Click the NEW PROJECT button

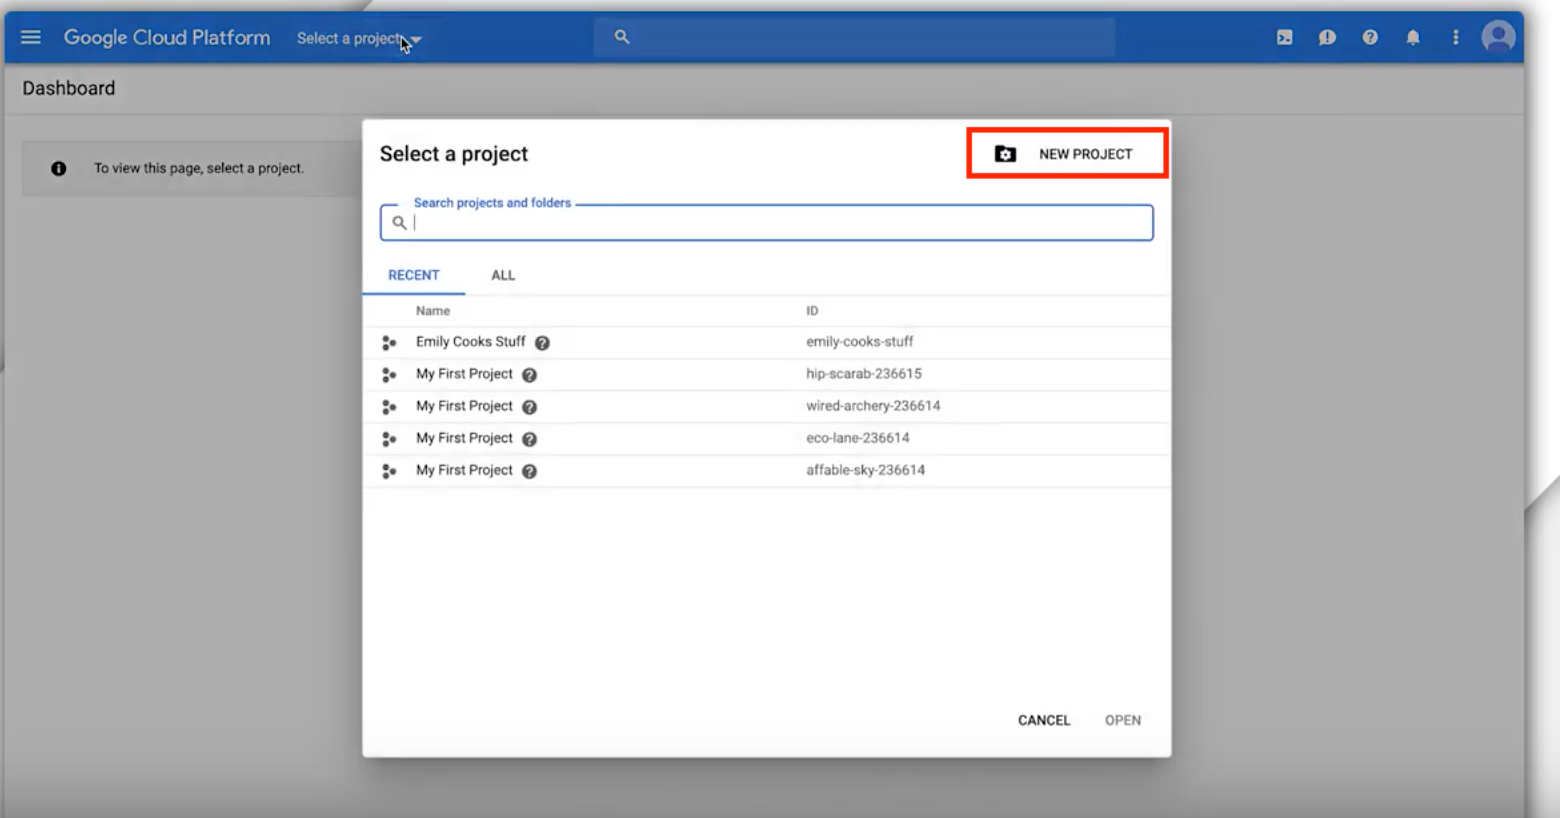point(1067,154)
